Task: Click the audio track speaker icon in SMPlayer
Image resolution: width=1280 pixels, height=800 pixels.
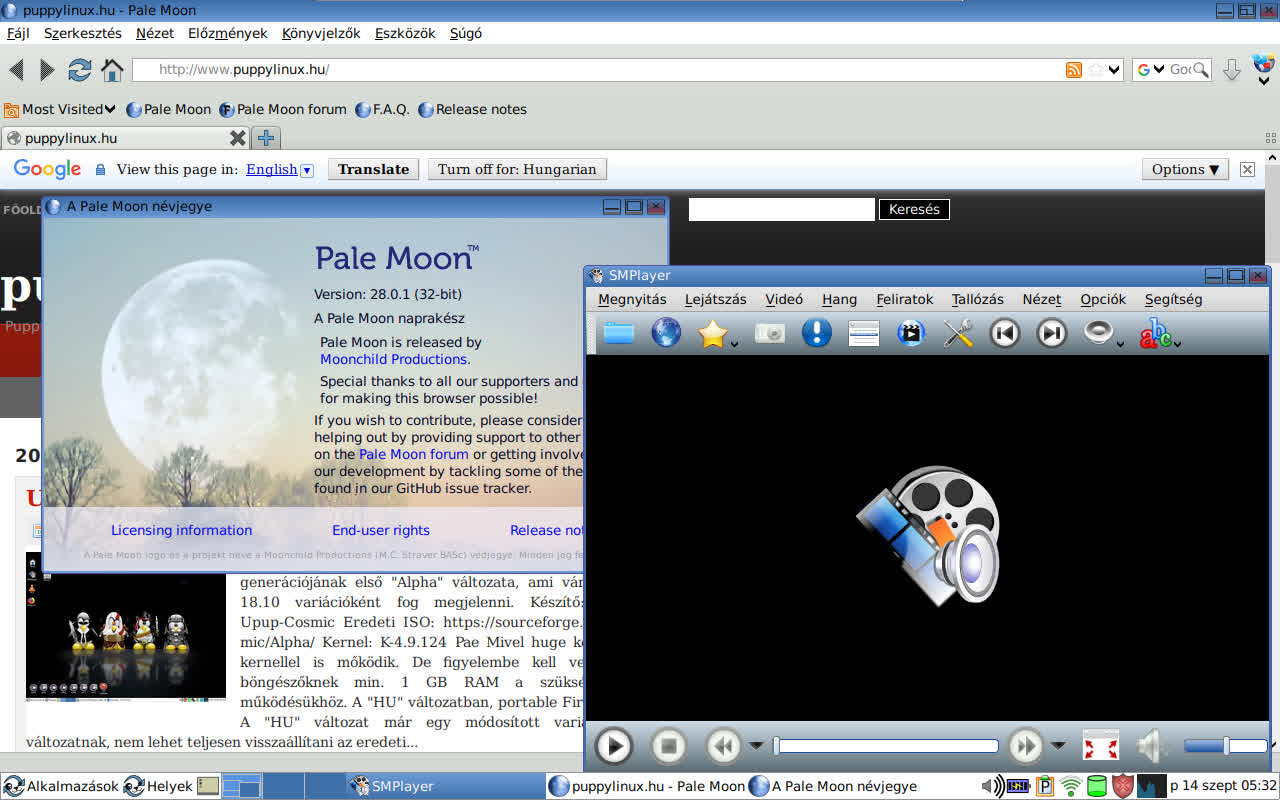Action: (x=1098, y=333)
